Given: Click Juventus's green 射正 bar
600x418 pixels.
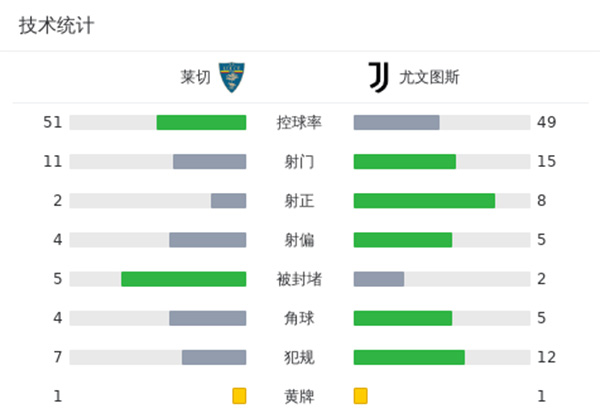Looking at the screenshot, I should (x=424, y=201).
